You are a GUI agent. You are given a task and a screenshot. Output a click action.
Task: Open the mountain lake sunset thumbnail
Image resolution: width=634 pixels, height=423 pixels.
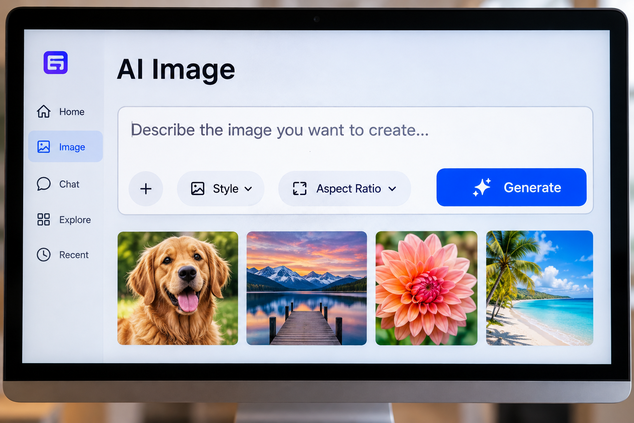(x=306, y=288)
